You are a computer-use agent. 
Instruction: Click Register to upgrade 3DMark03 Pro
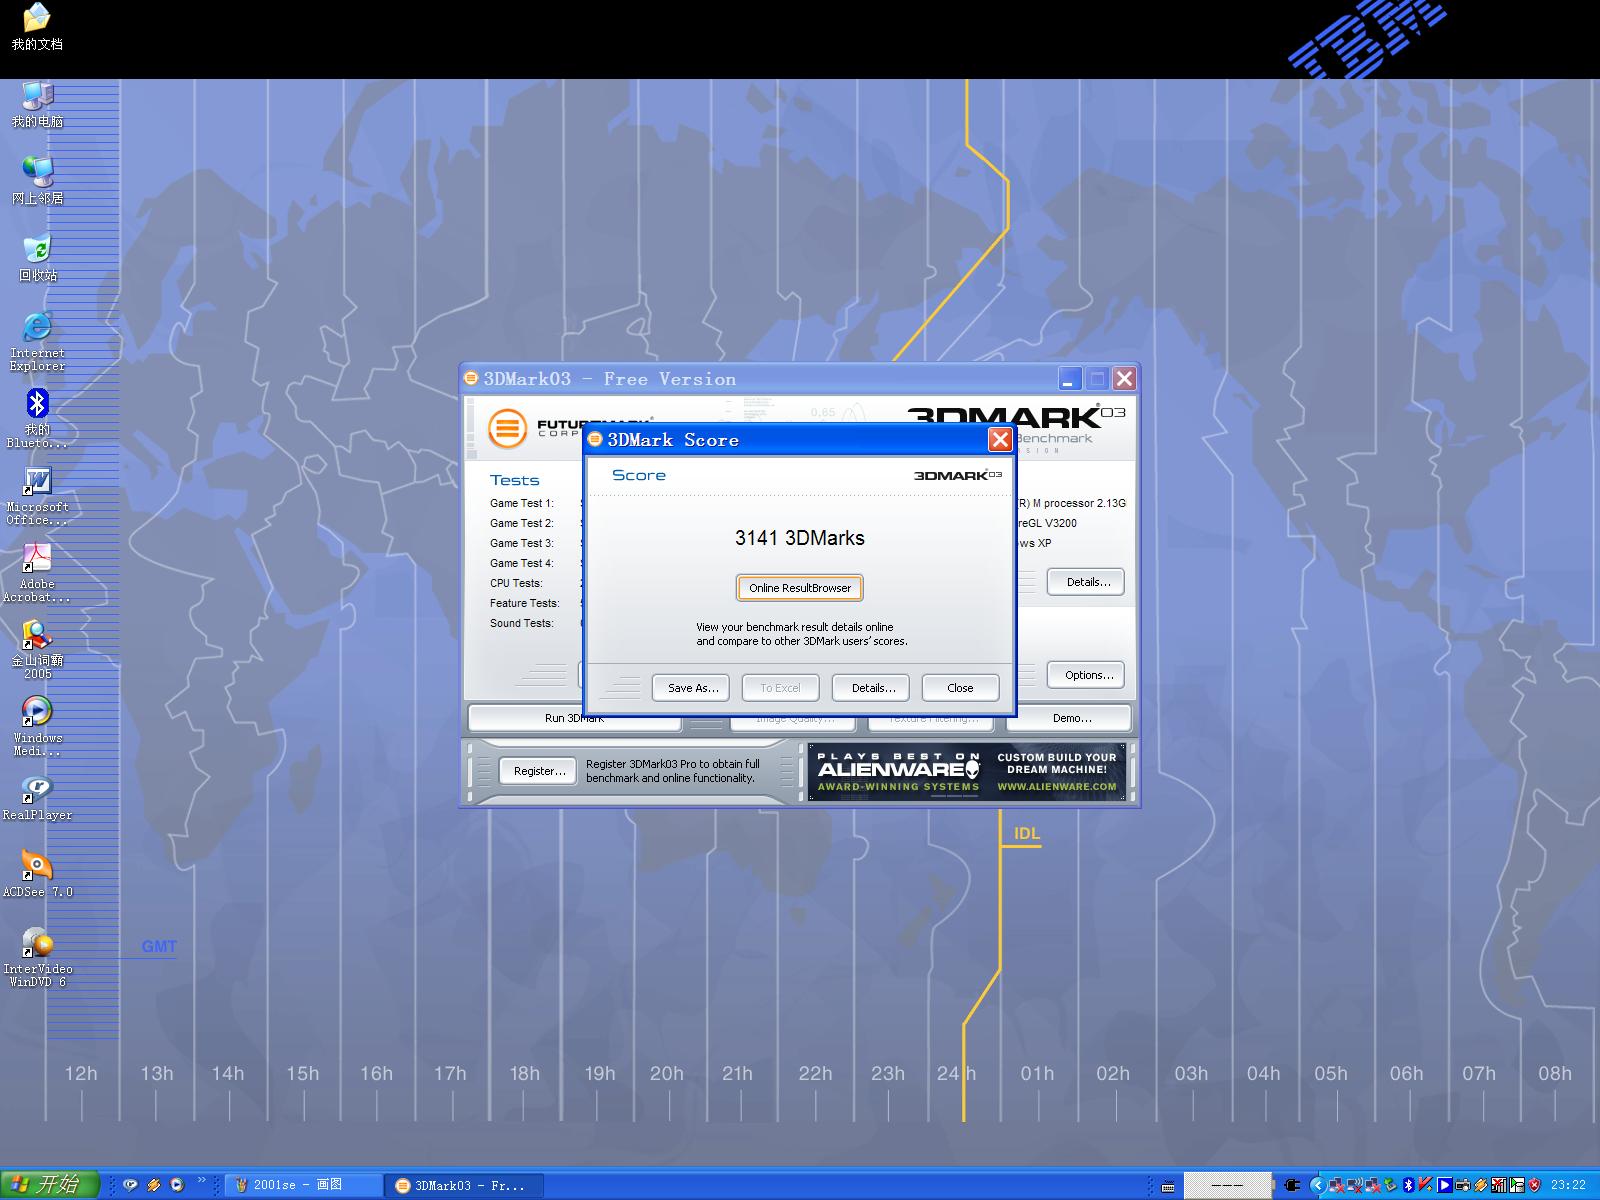539,771
